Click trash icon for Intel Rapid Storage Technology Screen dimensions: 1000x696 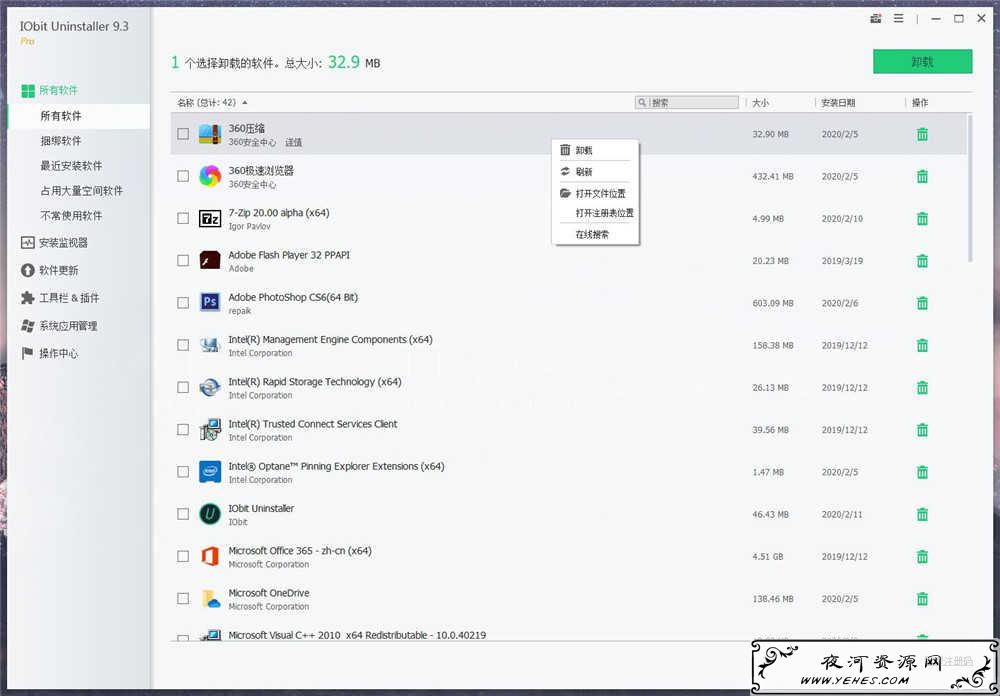point(922,387)
